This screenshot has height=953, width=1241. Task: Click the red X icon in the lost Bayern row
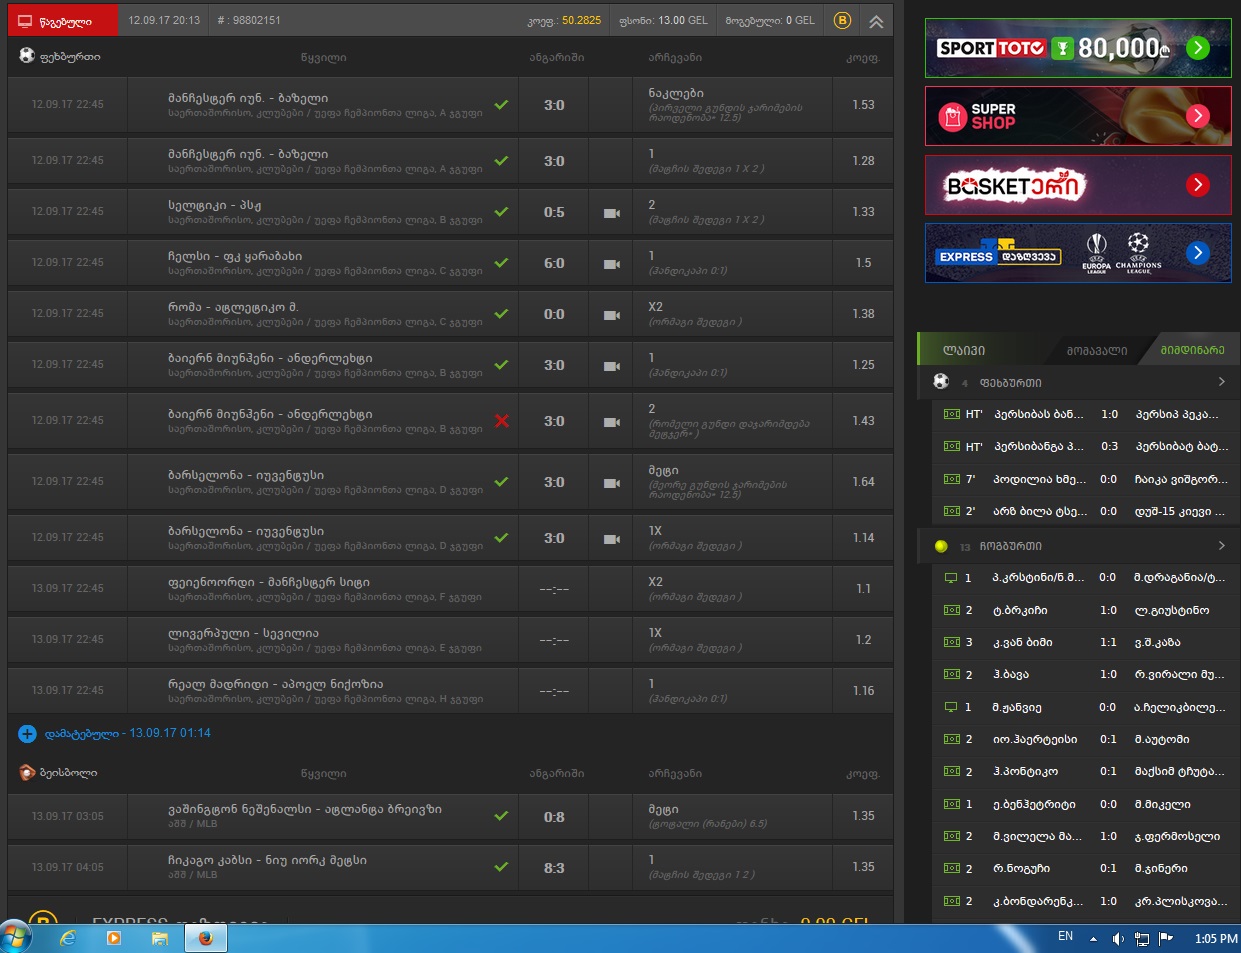(502, 421)
